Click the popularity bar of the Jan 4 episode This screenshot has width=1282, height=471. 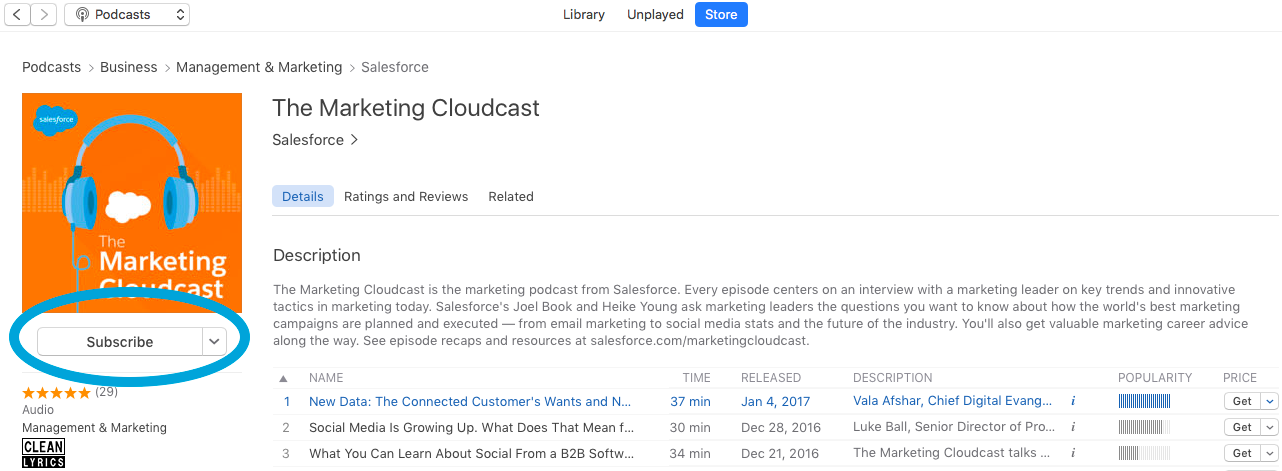[x=1144, y=401]
